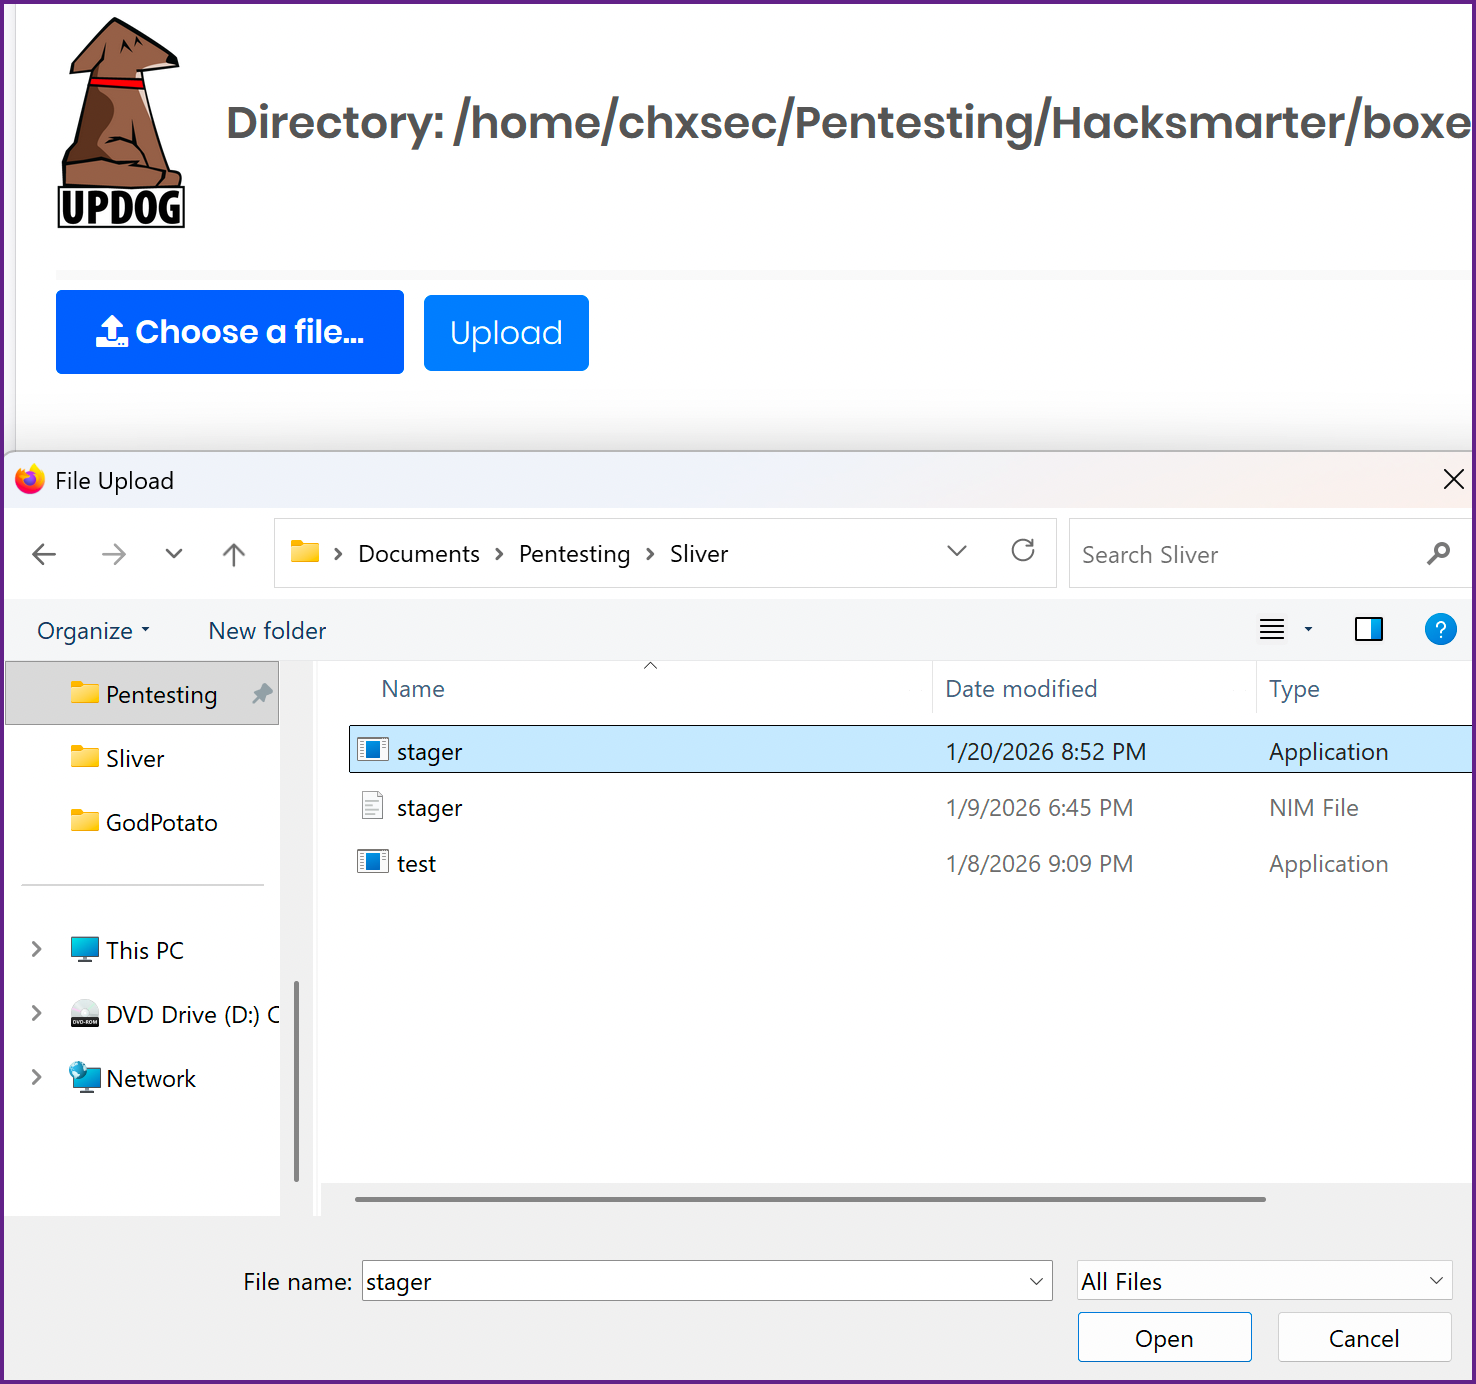Screen dimensions: 1476x1384
Task: Unpin Pentesting using the pin icon
Action: pyautogui.click(x=262, y=693)
